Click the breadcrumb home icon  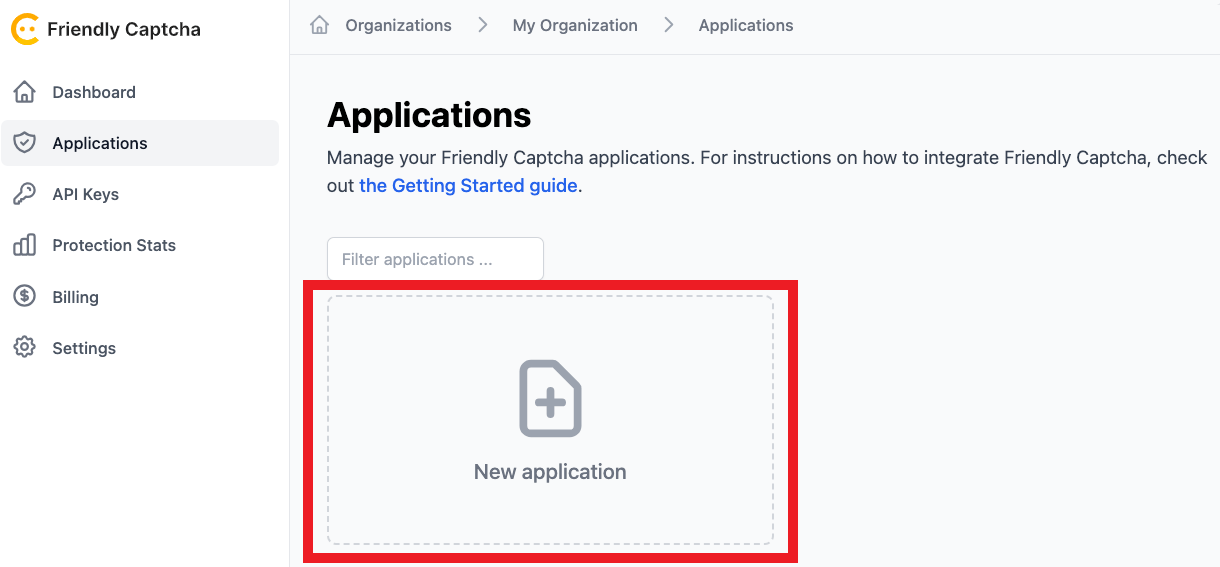coord(320,25)
